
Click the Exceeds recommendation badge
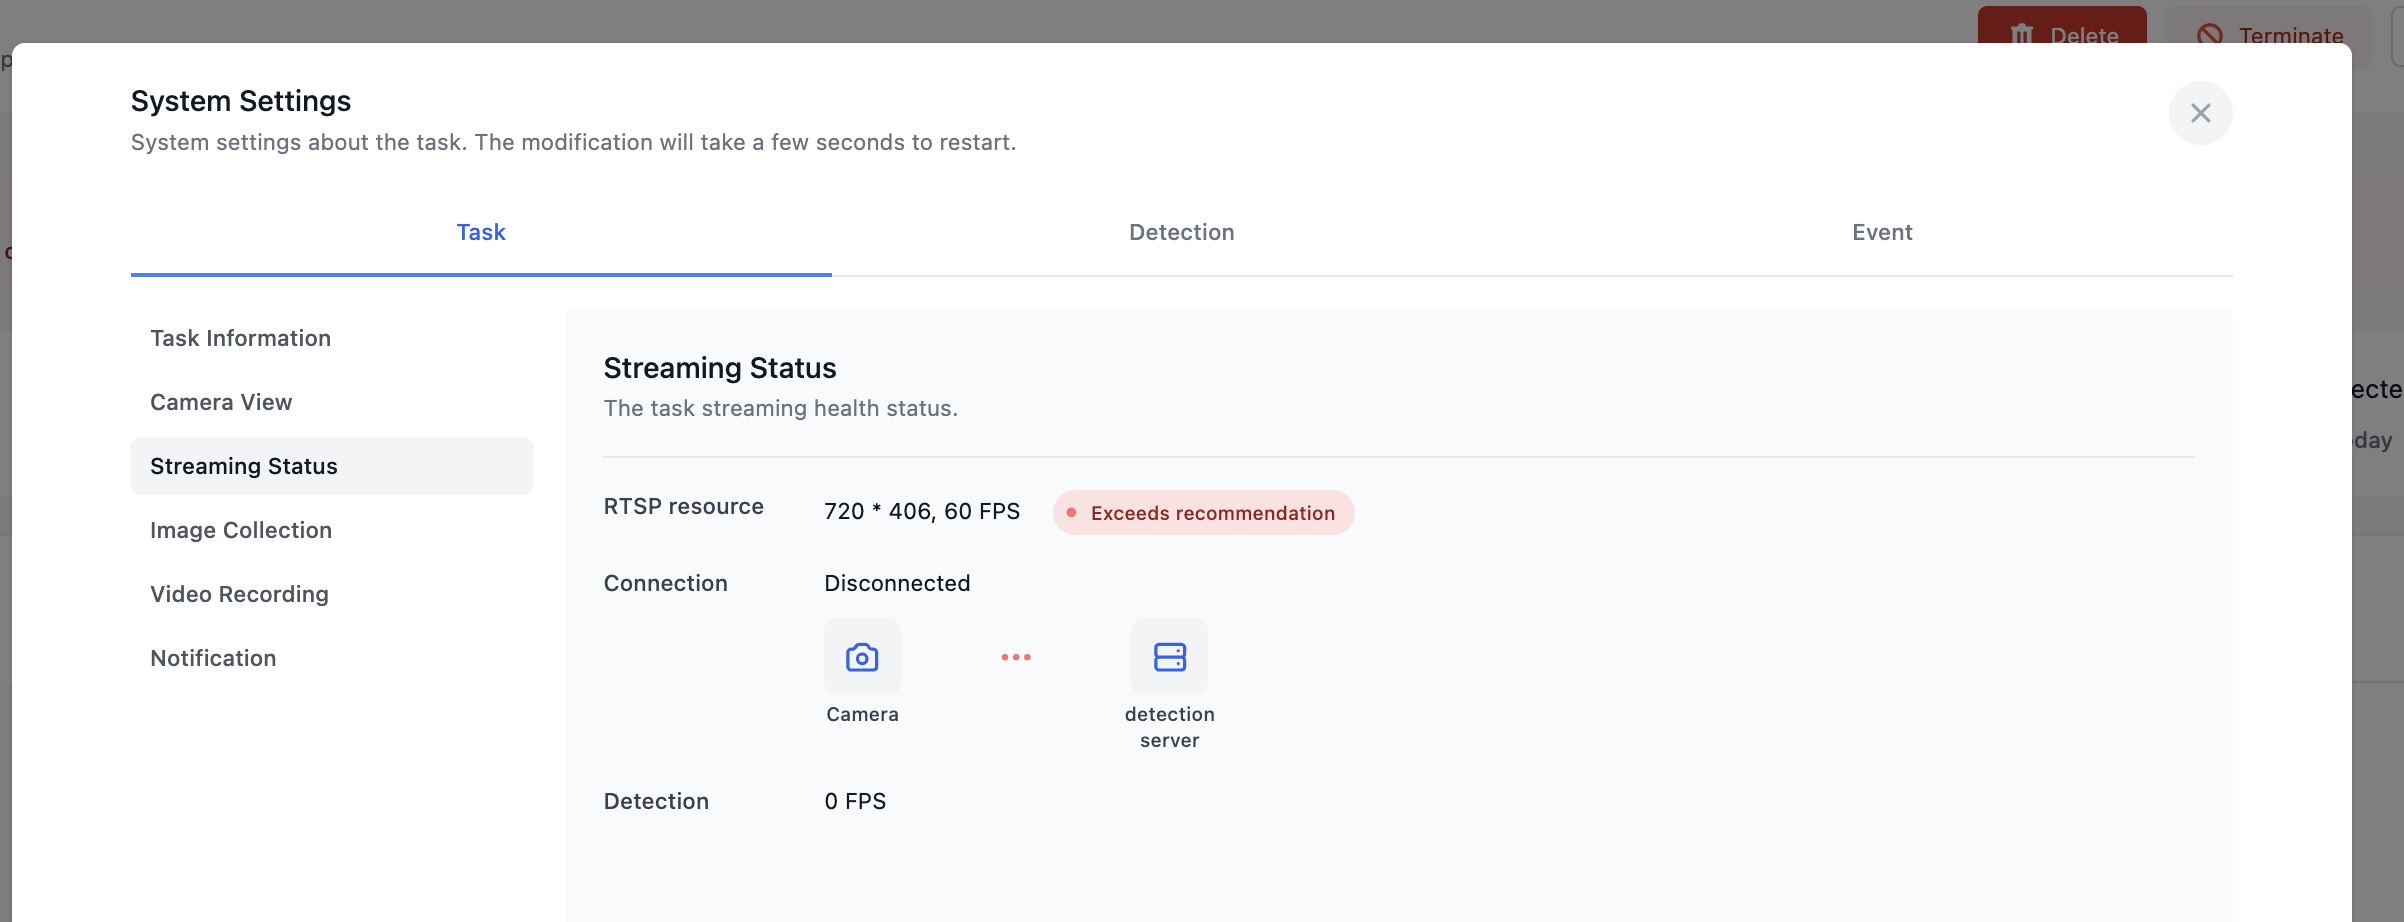(1212, 513)
